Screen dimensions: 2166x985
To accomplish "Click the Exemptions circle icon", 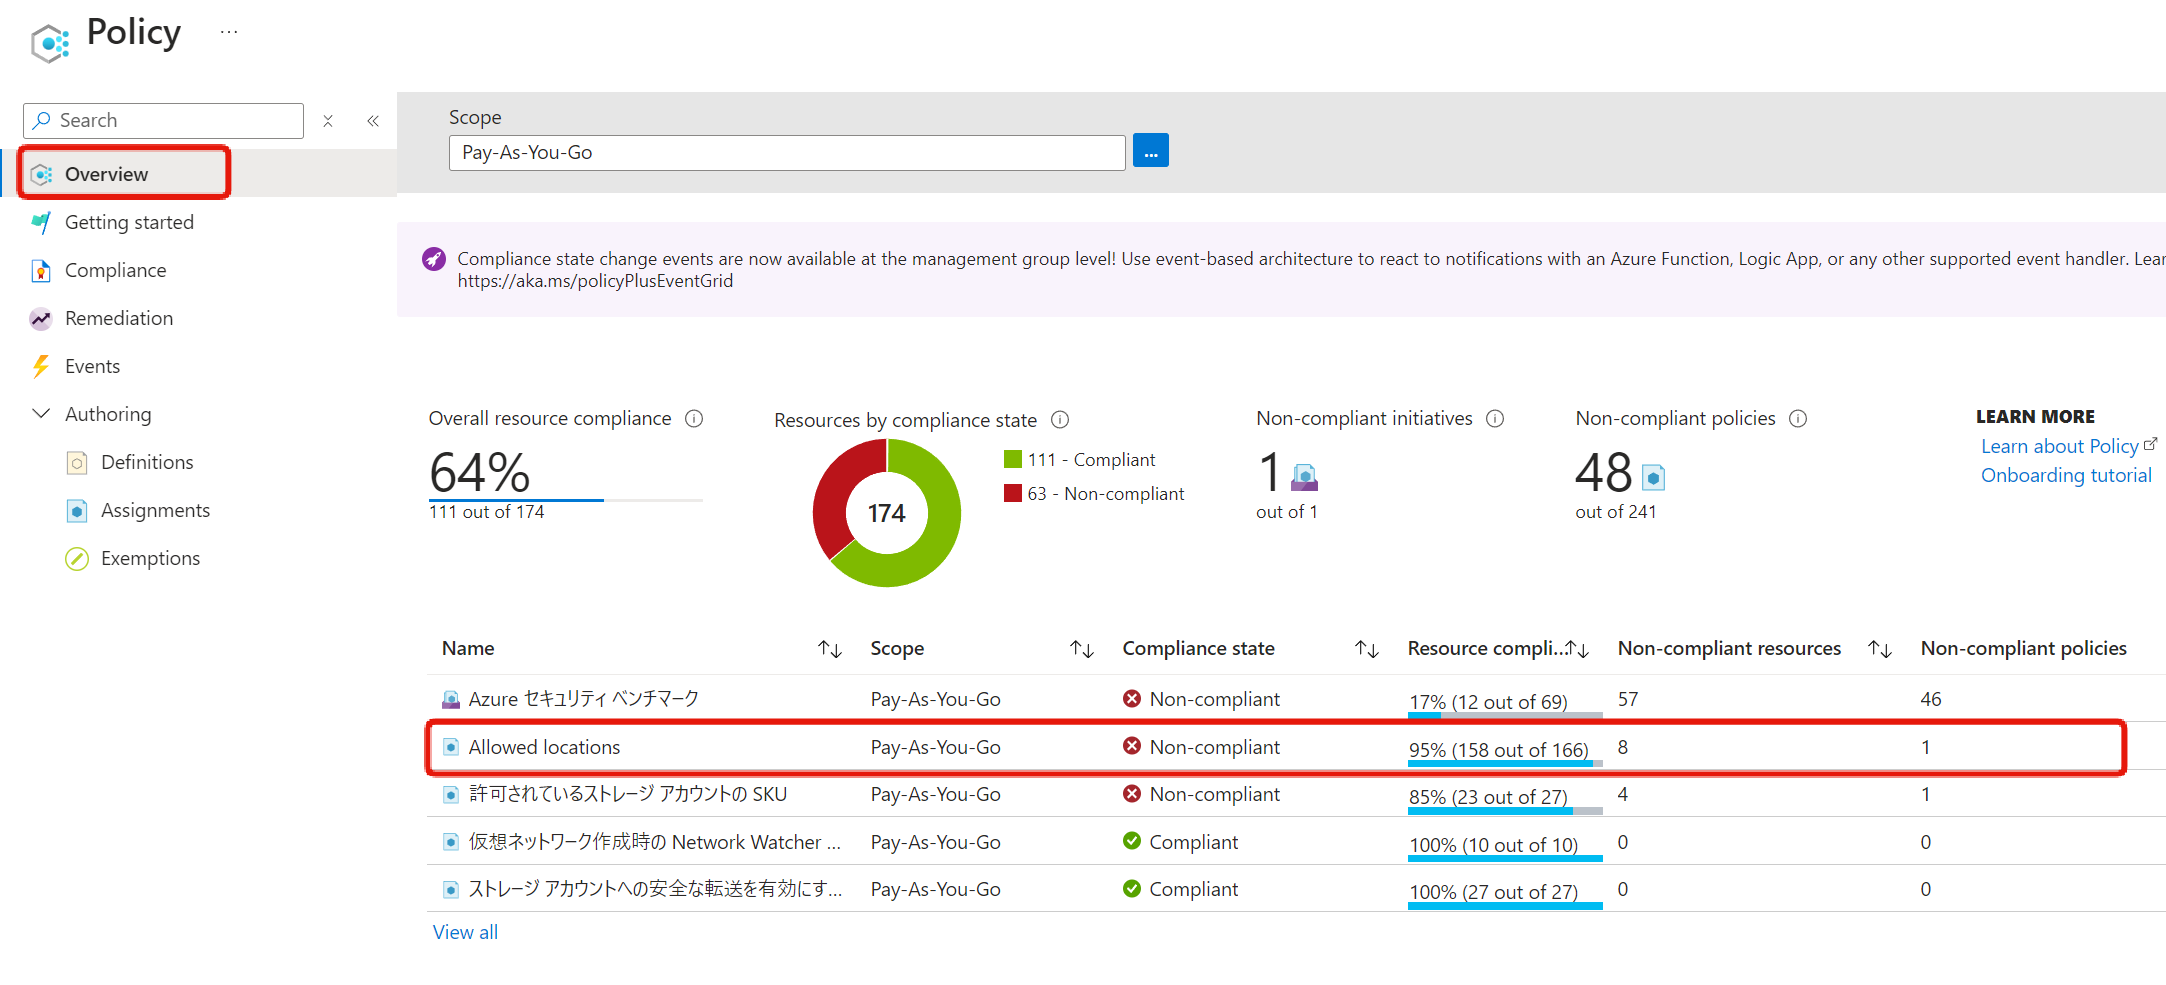I will click(x=77, y=558).
